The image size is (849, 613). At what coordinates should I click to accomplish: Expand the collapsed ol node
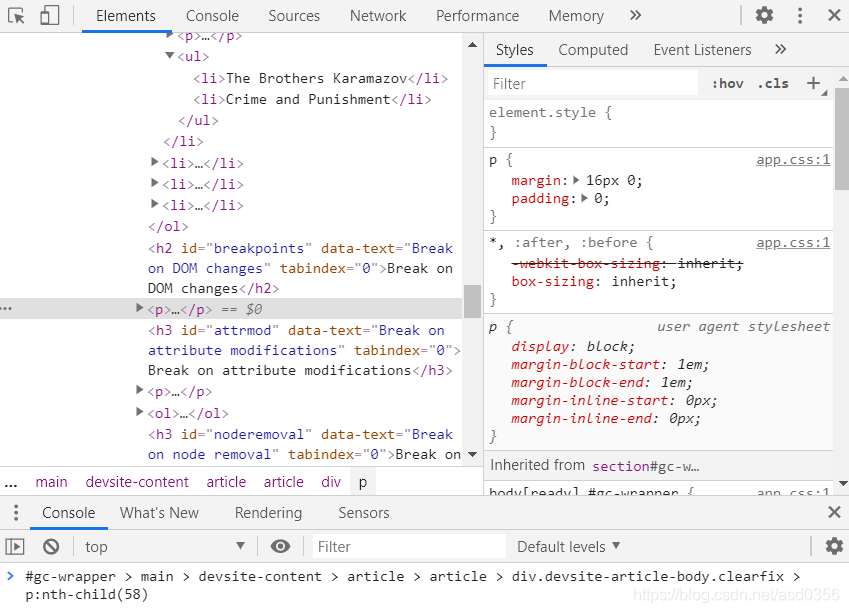[x=140, y=412]
